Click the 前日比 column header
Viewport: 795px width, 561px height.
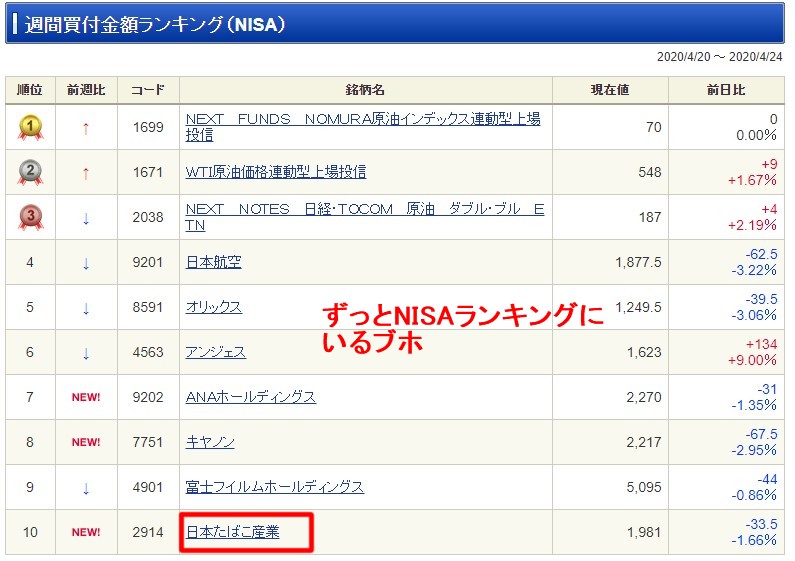[726, 90]
